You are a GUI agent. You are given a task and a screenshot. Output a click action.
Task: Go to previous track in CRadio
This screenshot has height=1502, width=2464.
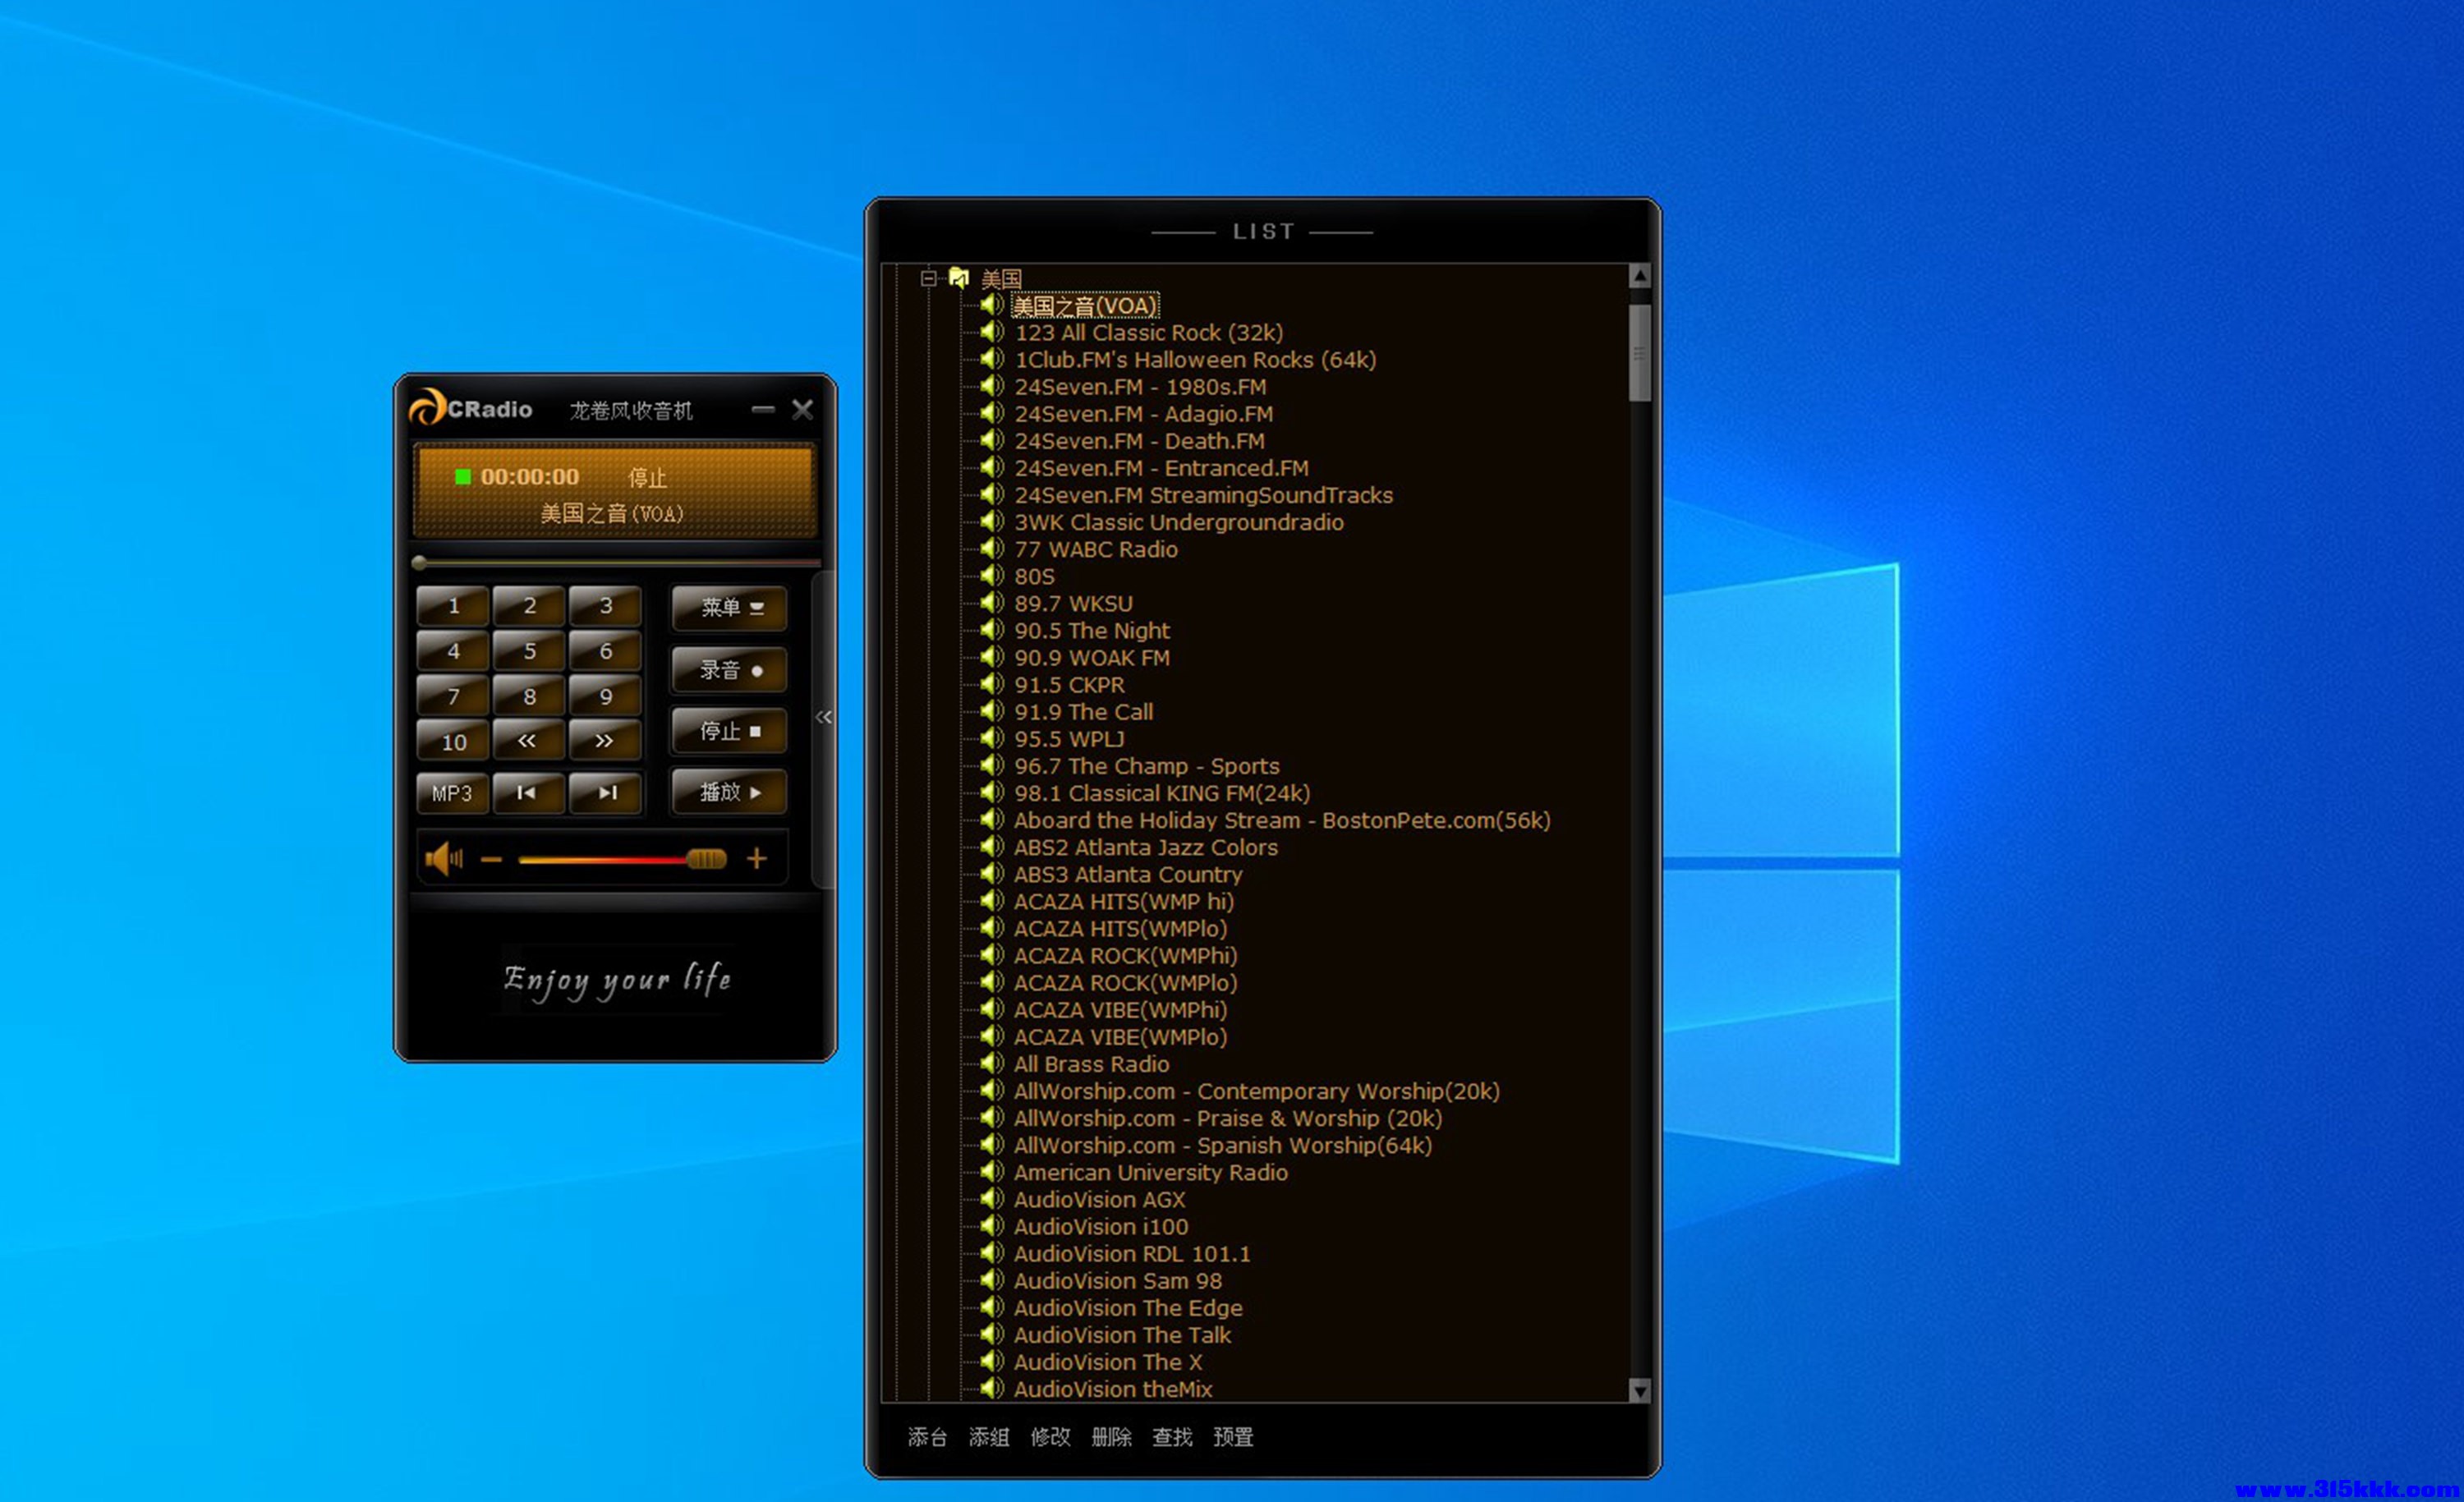528,793
